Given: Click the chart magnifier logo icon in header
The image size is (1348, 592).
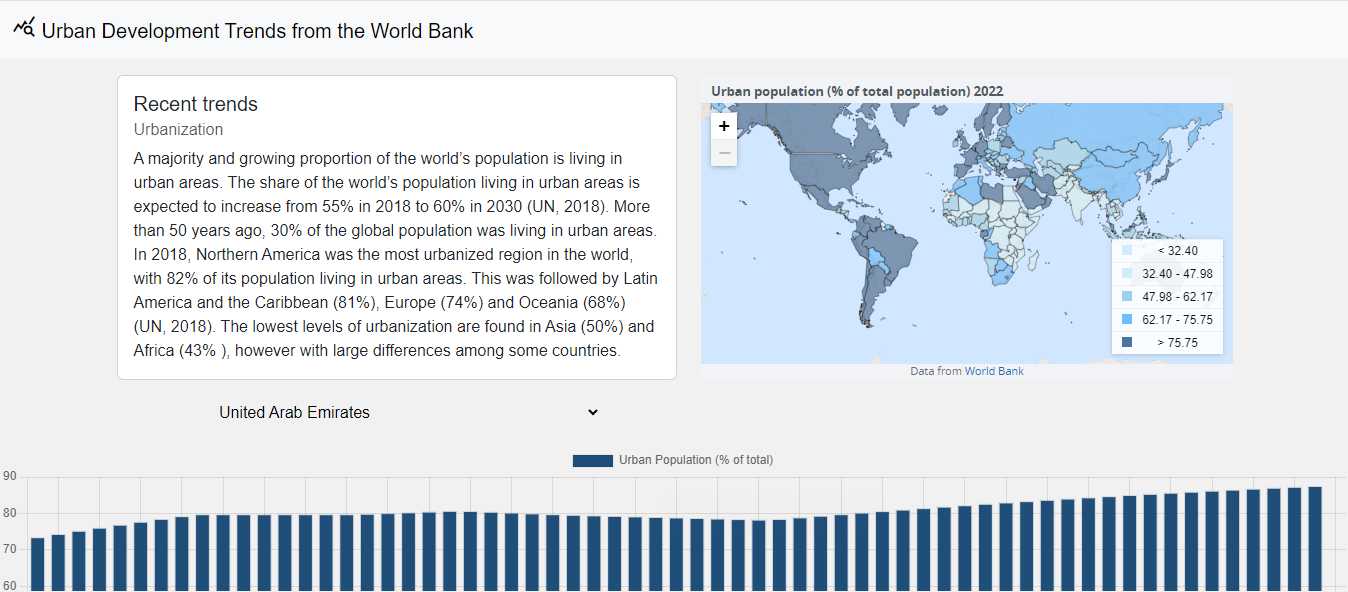Looking at the screenshot, I should [x=24, y=27].
